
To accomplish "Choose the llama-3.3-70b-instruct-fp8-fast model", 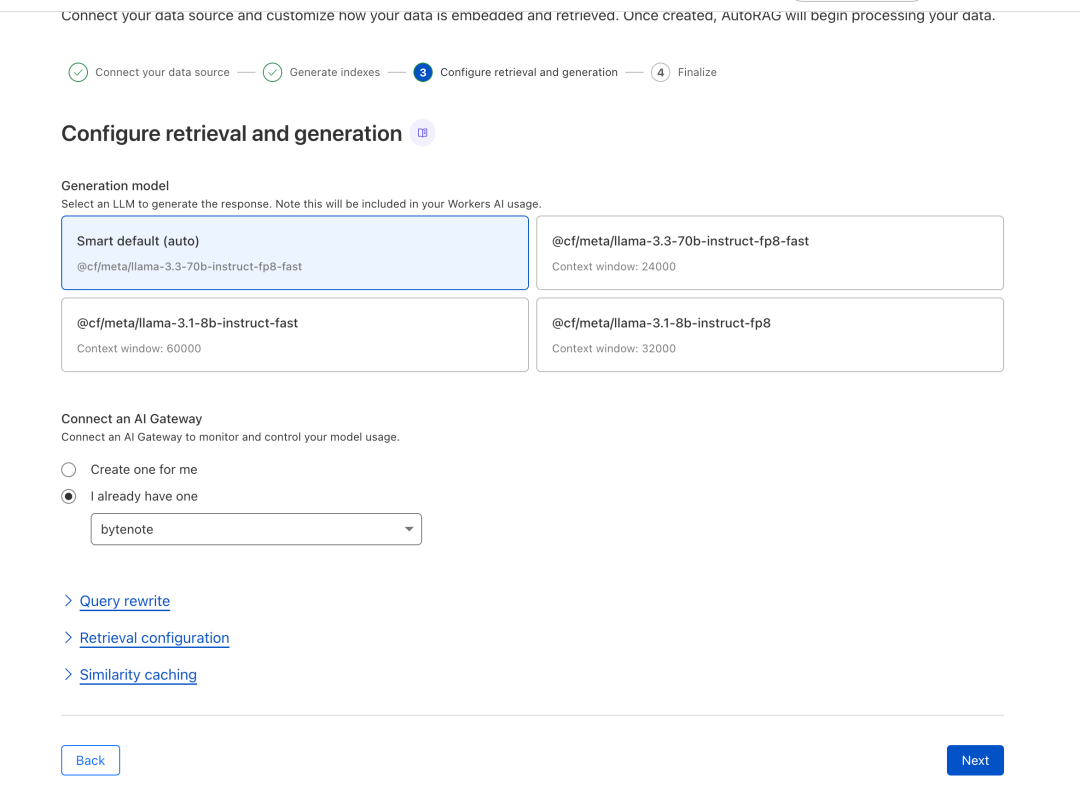I will click(769, 252).
